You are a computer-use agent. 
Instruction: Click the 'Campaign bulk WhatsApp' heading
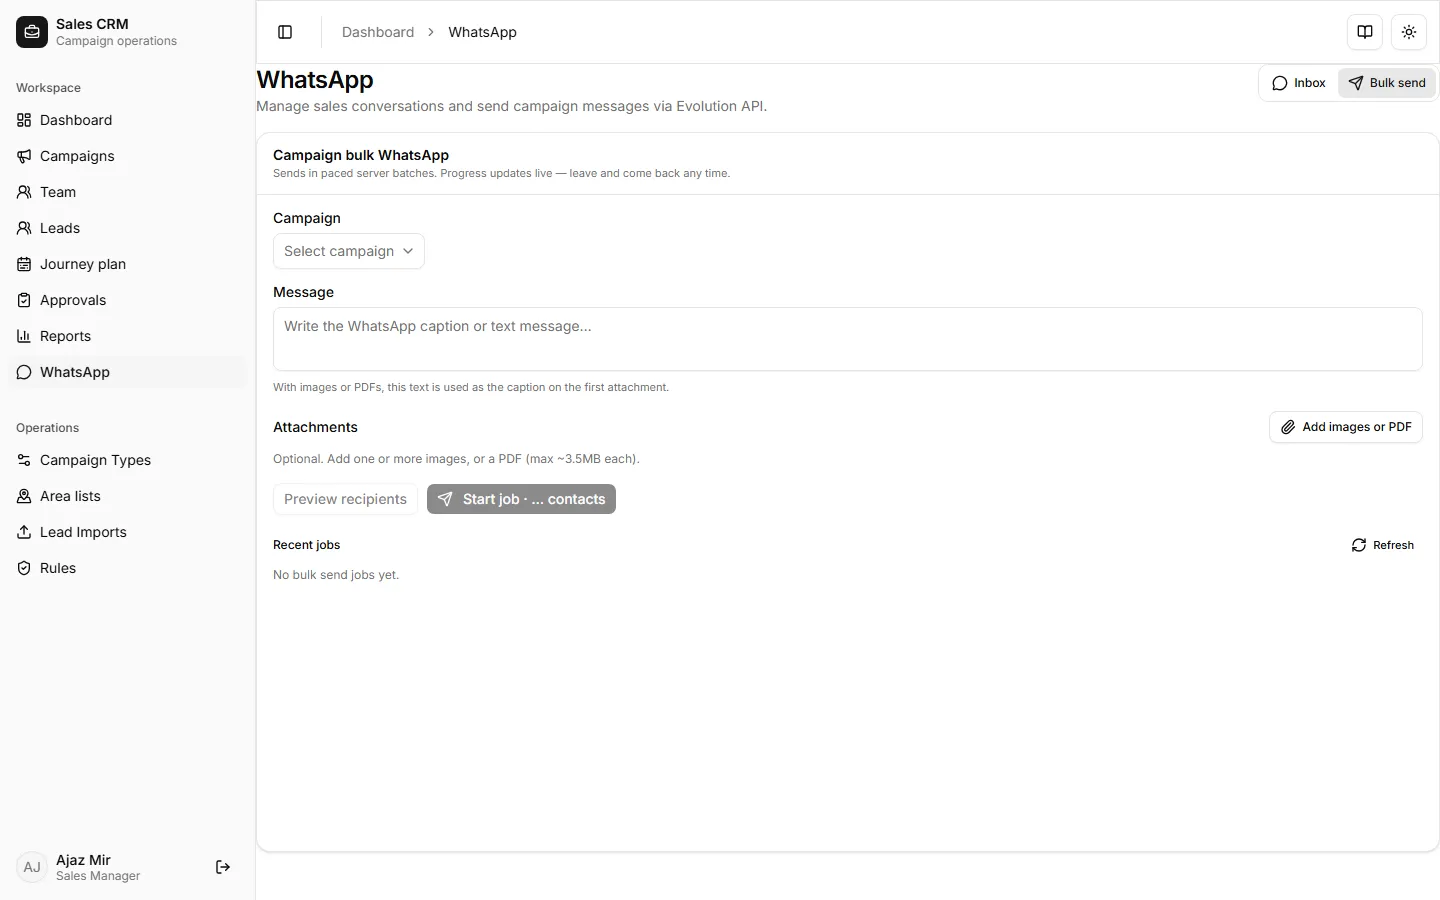point(361,155)
